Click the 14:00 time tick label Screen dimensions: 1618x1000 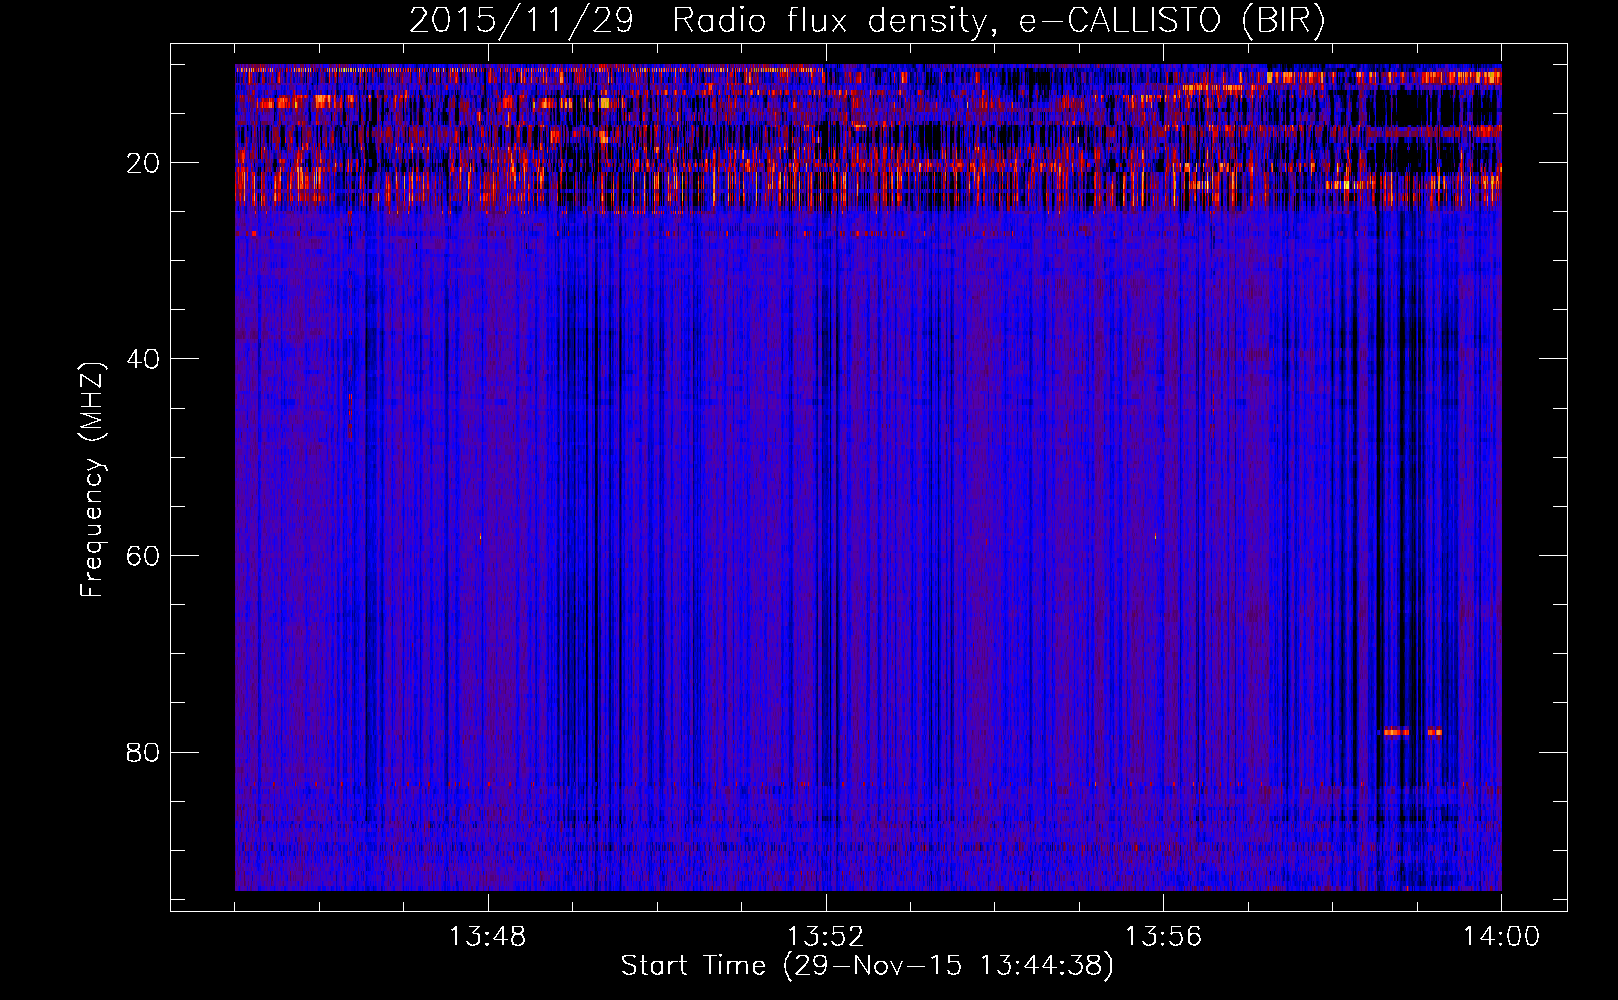pyautogui.click(x=1501, y=937)
